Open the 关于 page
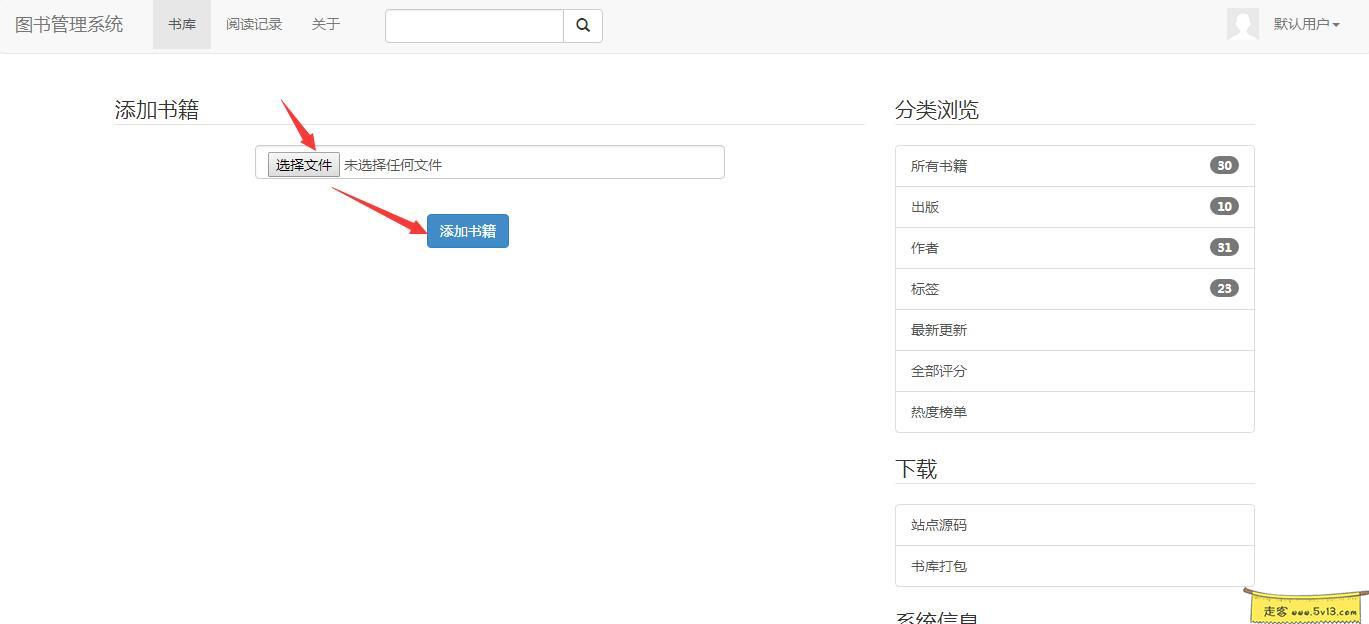 [x=324, y=24]
